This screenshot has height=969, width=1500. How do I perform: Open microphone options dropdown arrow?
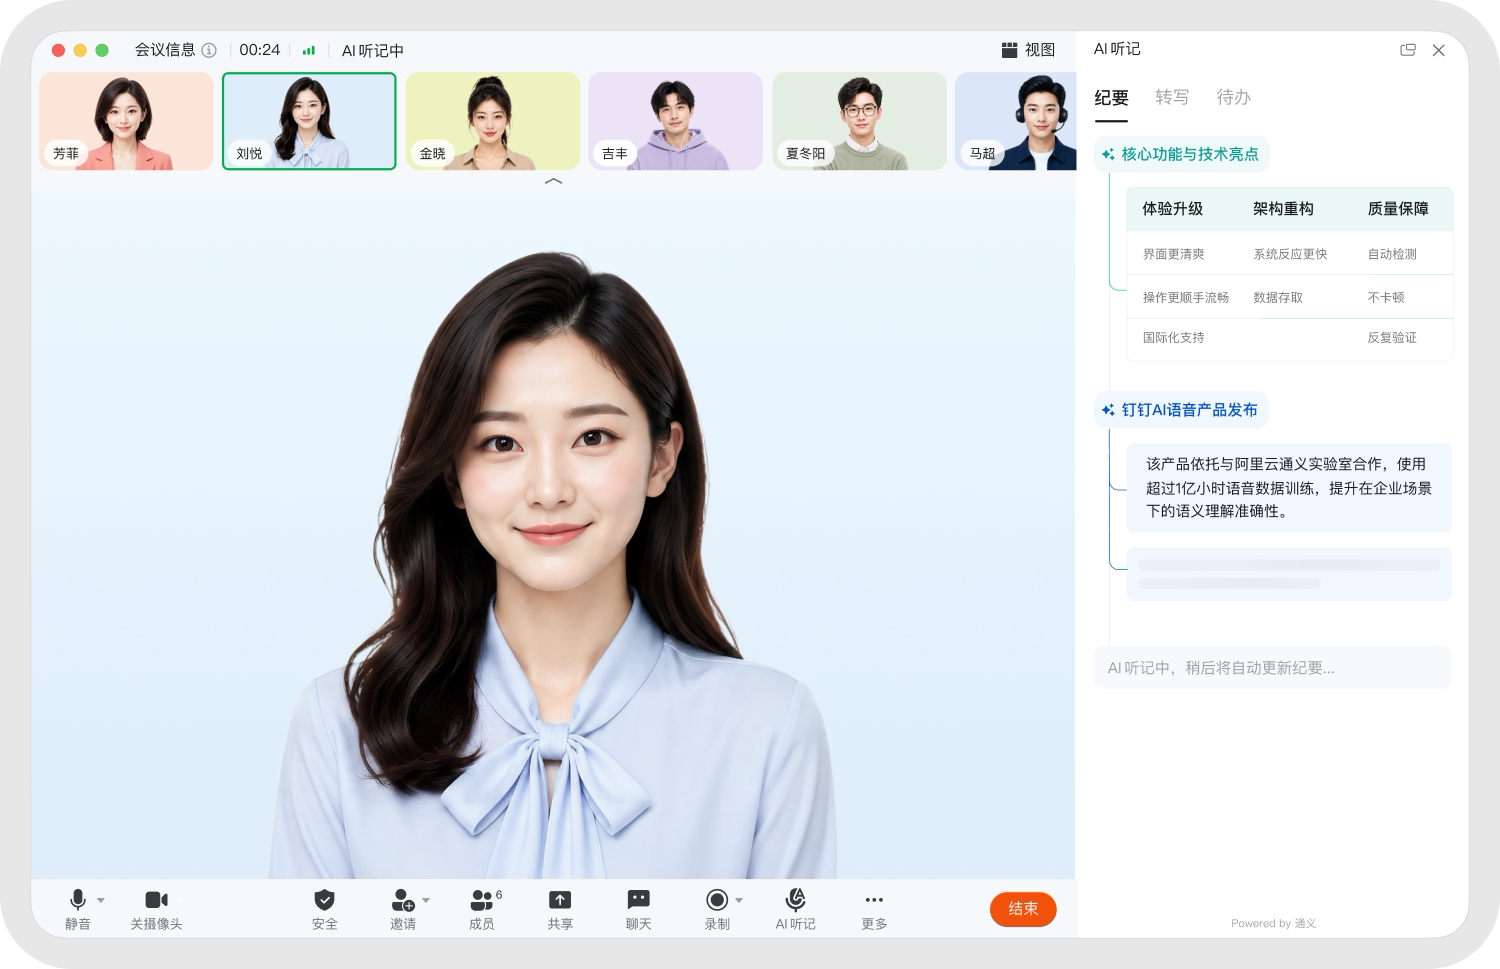(x=101, y=900)
